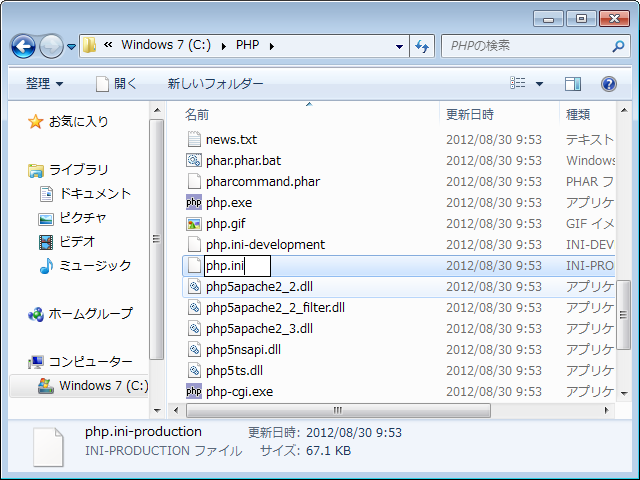640x480 pixels.
Task: Click php.ini-production name in details pane
Action: click(143, 431)
